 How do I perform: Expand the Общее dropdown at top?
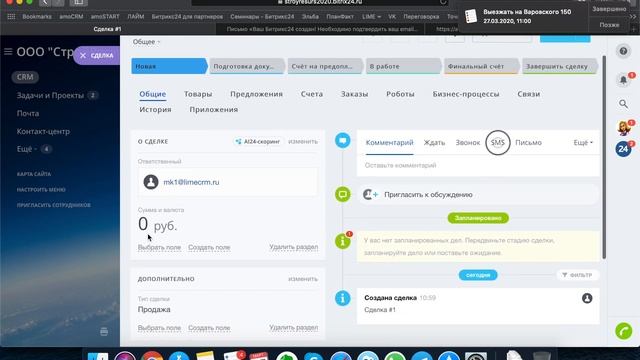[146, 42]
